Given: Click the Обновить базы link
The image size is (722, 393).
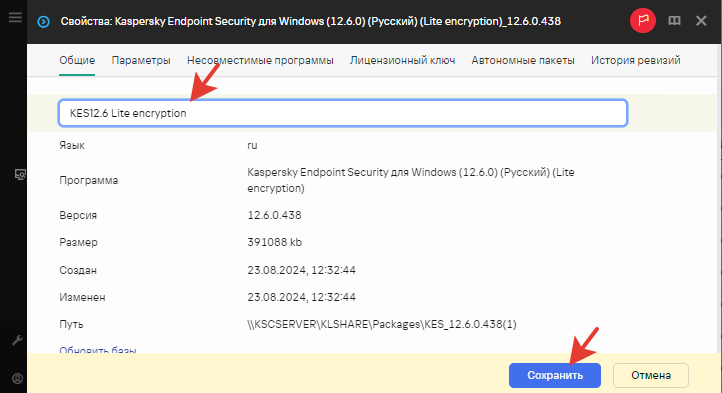Looking at the screenshot, I should click(x=98, y=350).
